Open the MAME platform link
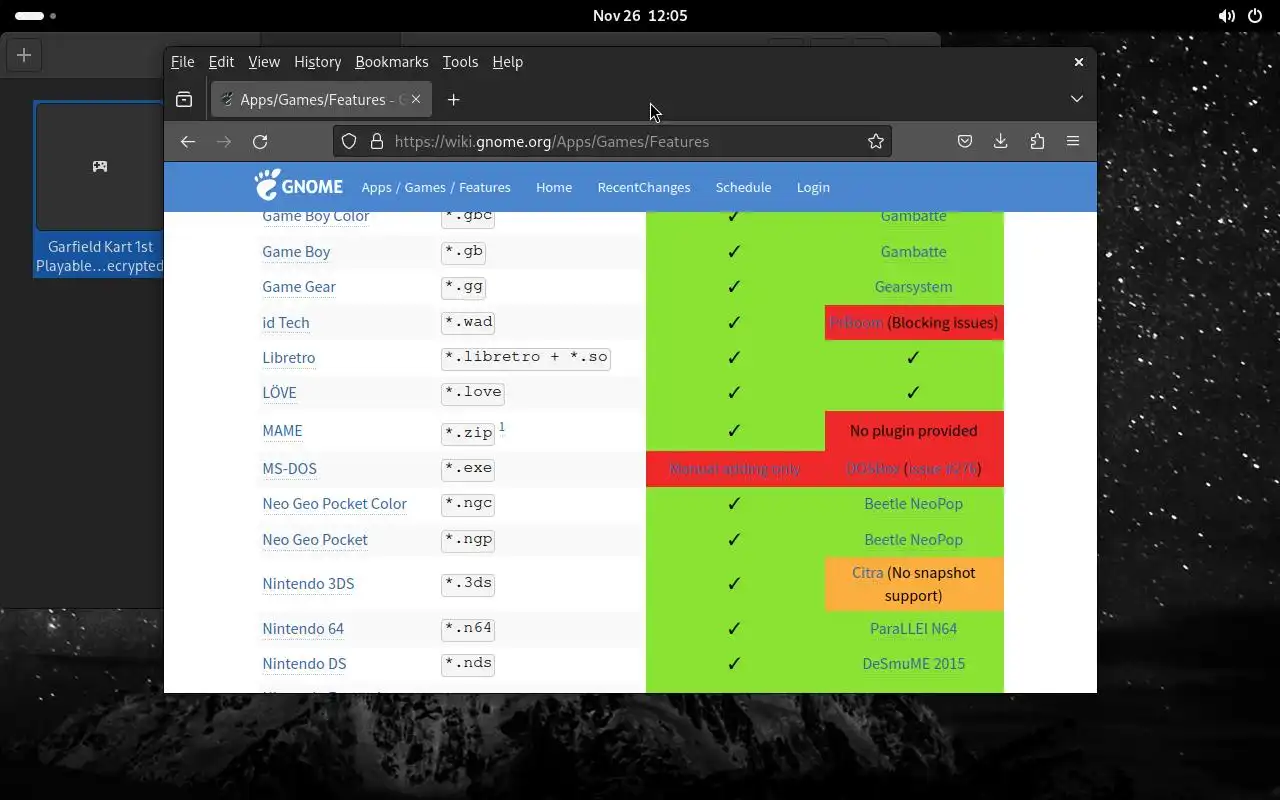Screen dimensions: 1280x800 point(282,431)
